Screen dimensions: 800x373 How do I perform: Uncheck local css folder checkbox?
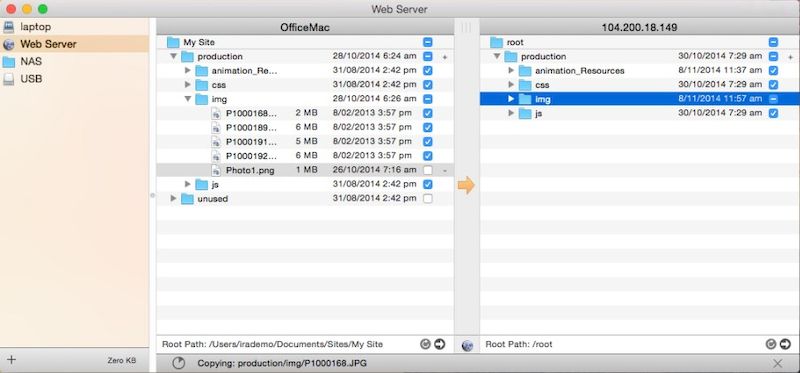click(x=428, y=85)
